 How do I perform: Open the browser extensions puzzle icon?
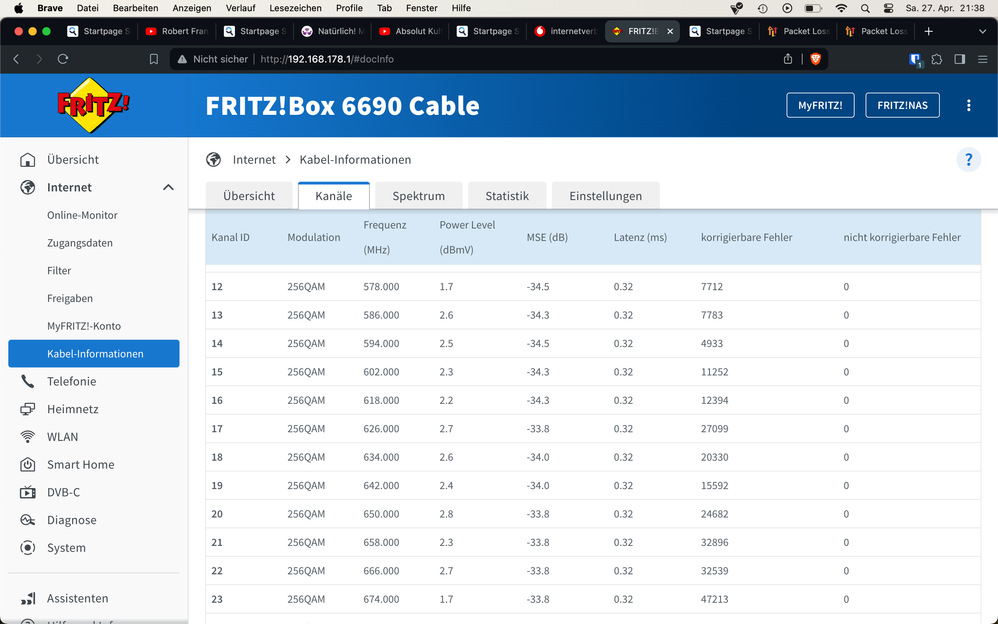pos(937,59)
